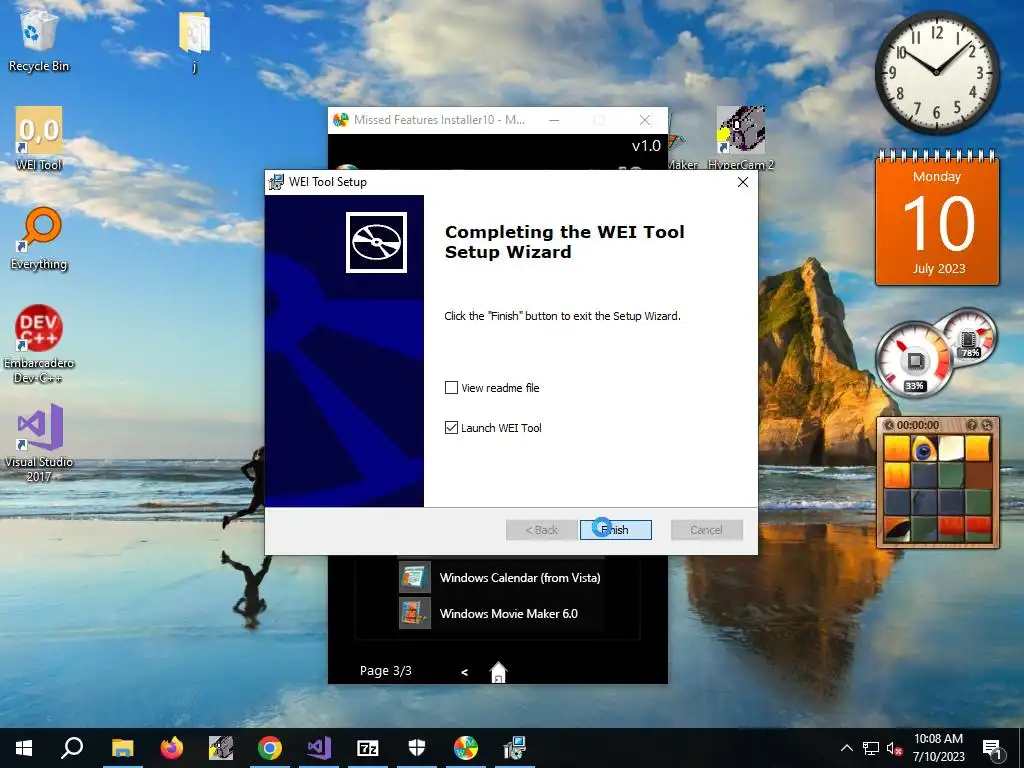This screenshot has height=768, width=1024.
Task: Show hidden system tray icons
Action: click(x=846, y=748)
